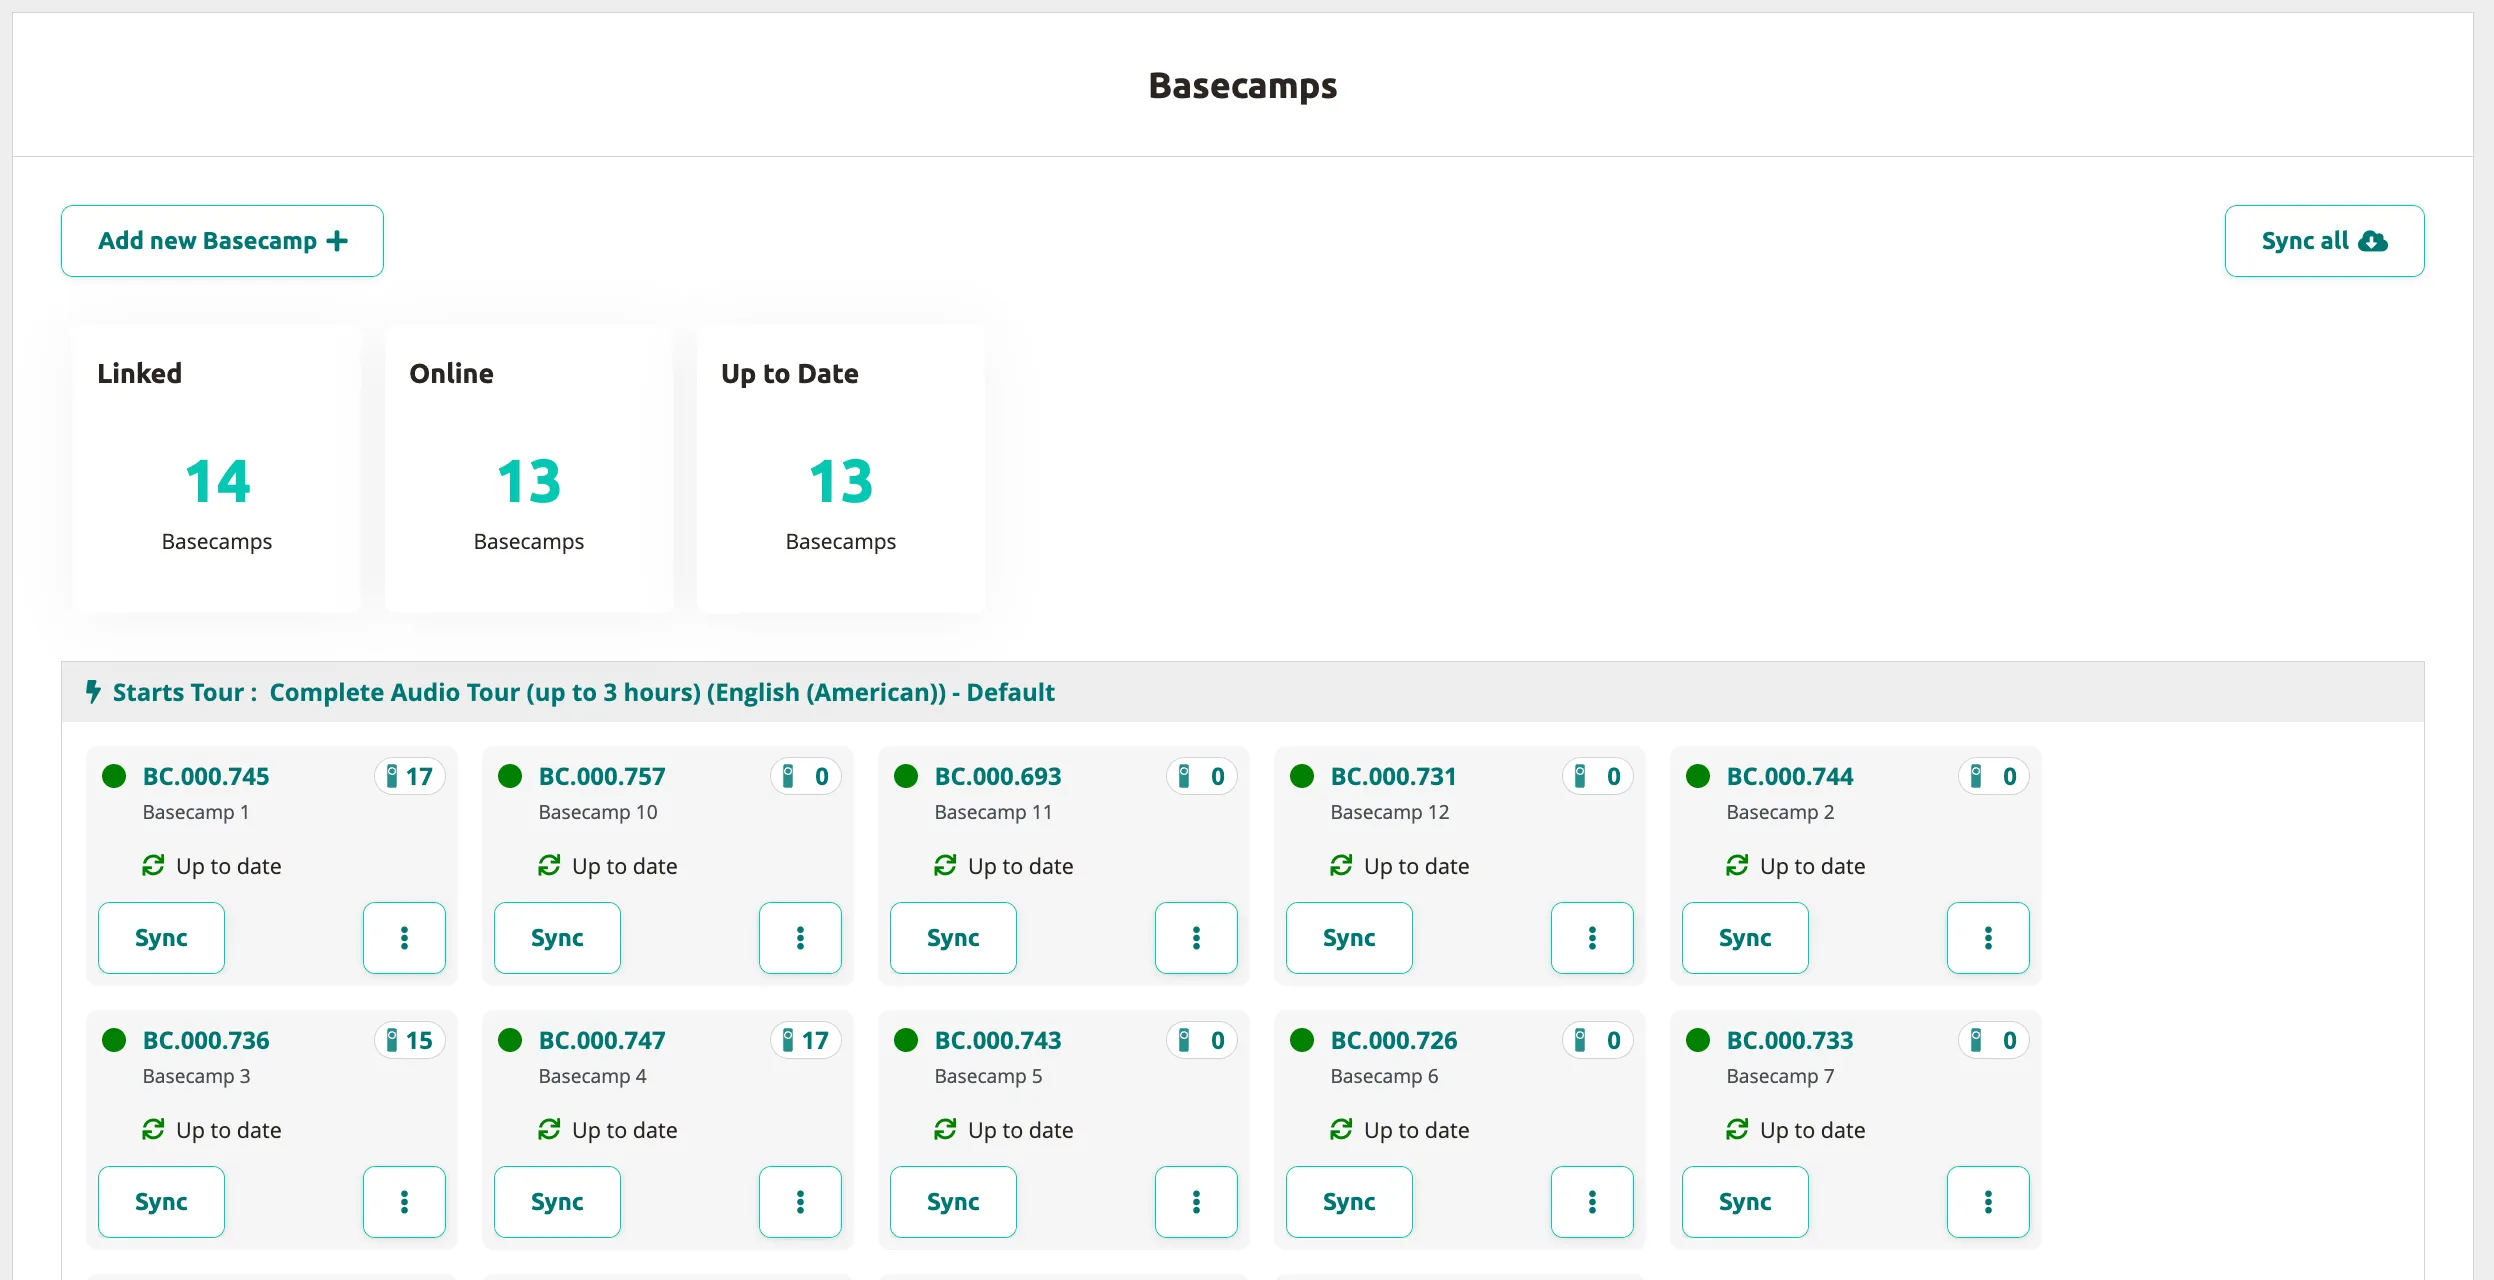Image resolution: width=2494 pixels, height=1280 pixels.
Task: Click the device count badge on BC.000.731
Action: [x=1598, y=776]
